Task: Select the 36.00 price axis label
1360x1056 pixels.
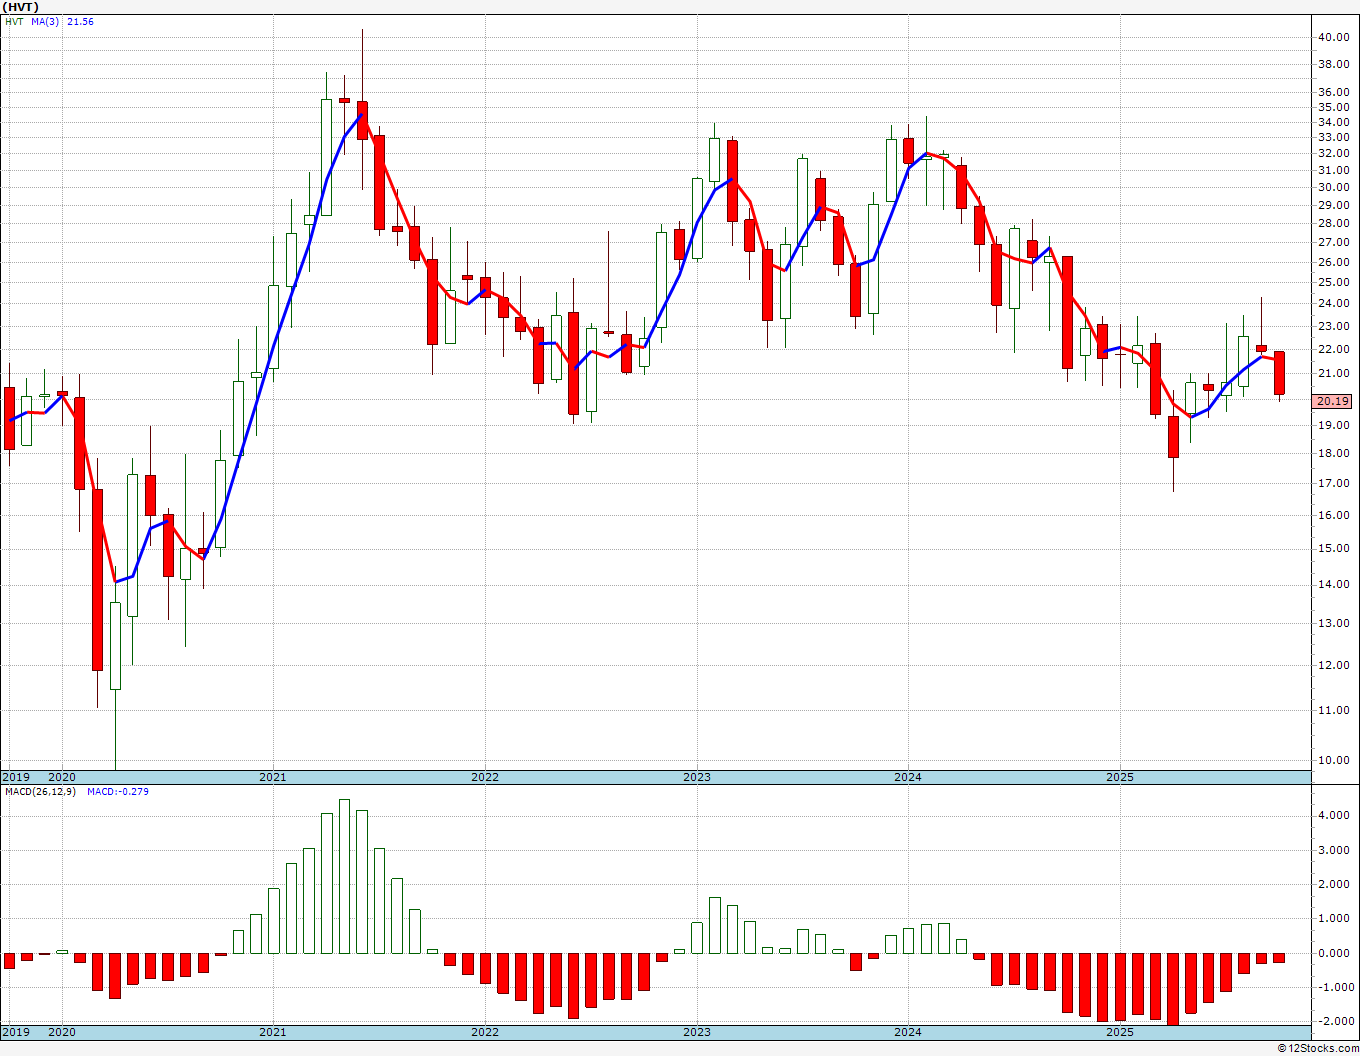Action: click(x=1333, y=92)
